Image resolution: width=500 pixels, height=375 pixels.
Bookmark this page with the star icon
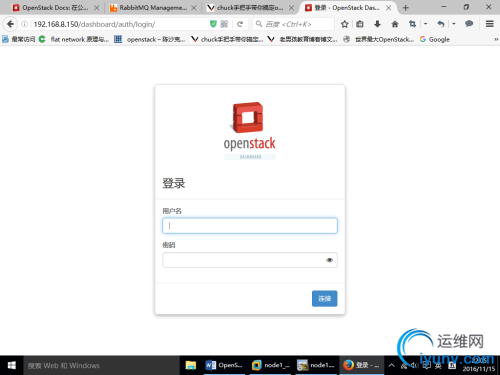(345, 24)
